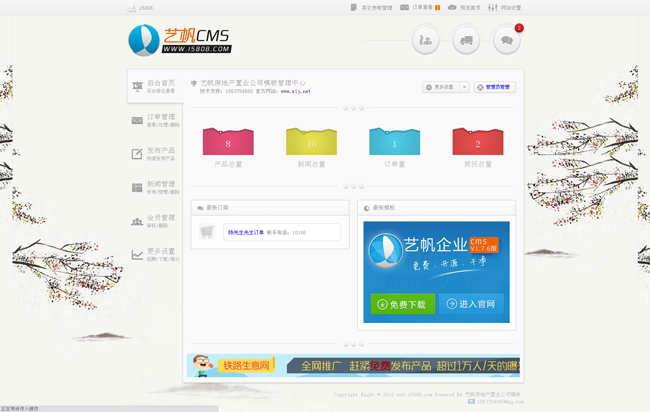Open 会员管理 in the sidebar
This screenshot has height=412, width=650.
(153, 221)
